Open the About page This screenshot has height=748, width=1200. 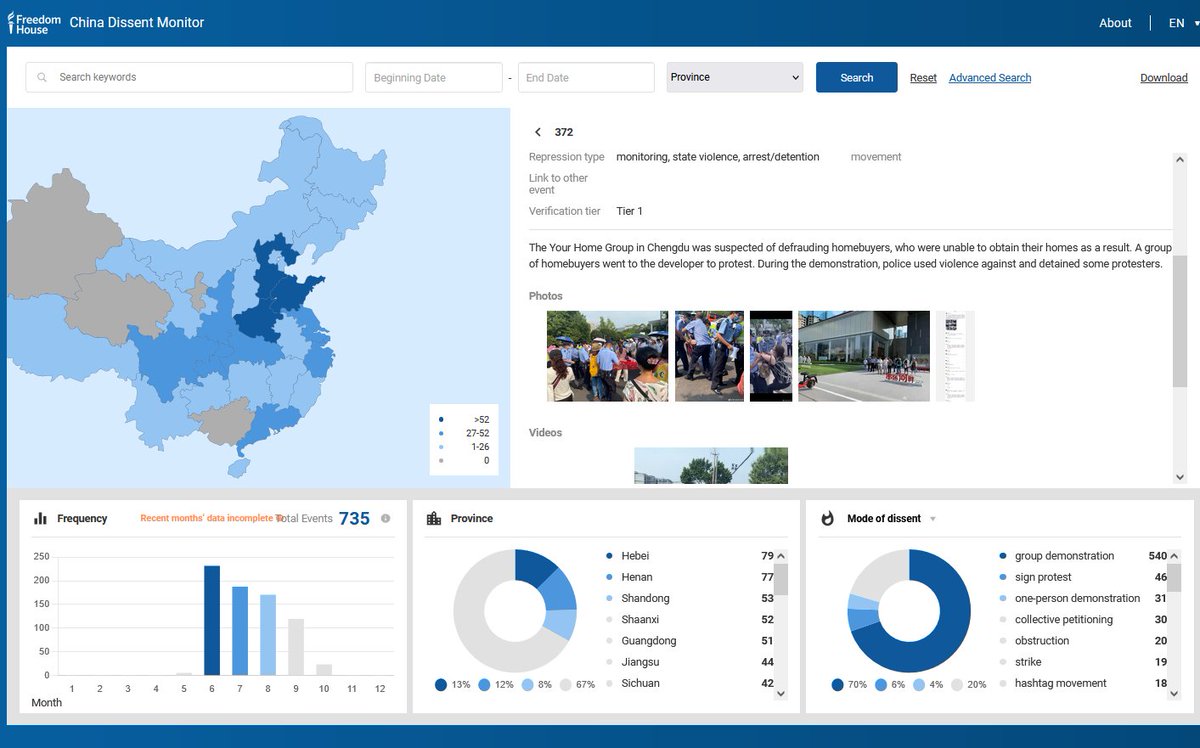tap(1115, 23)
